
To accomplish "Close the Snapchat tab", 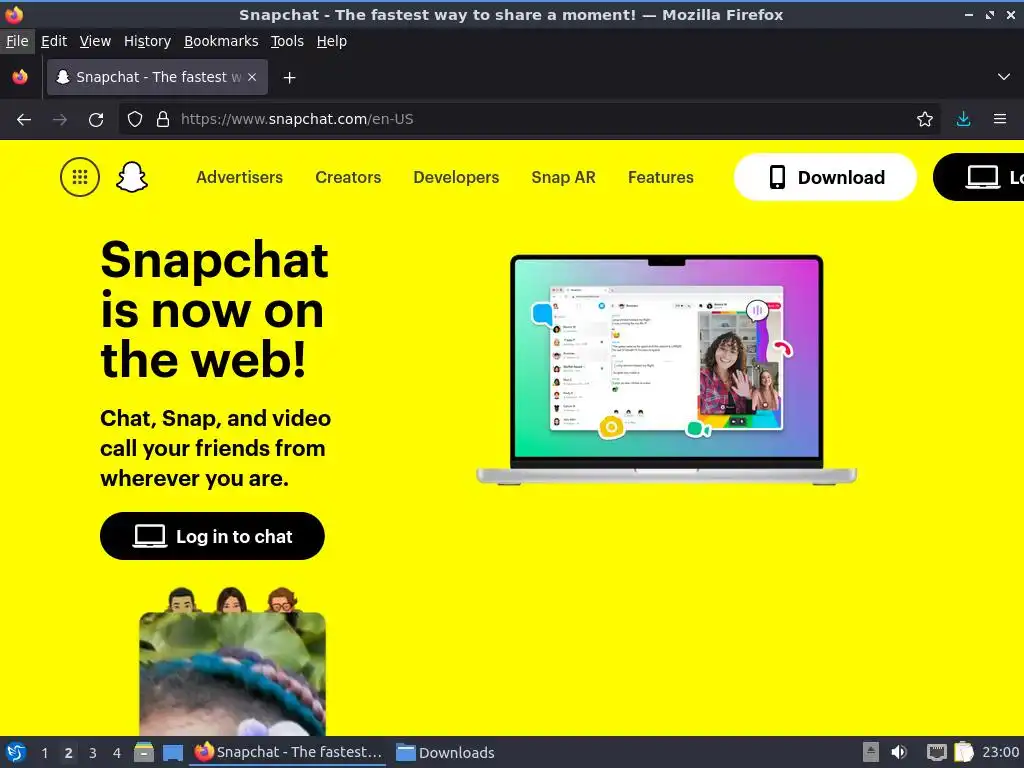I will 252,77.
